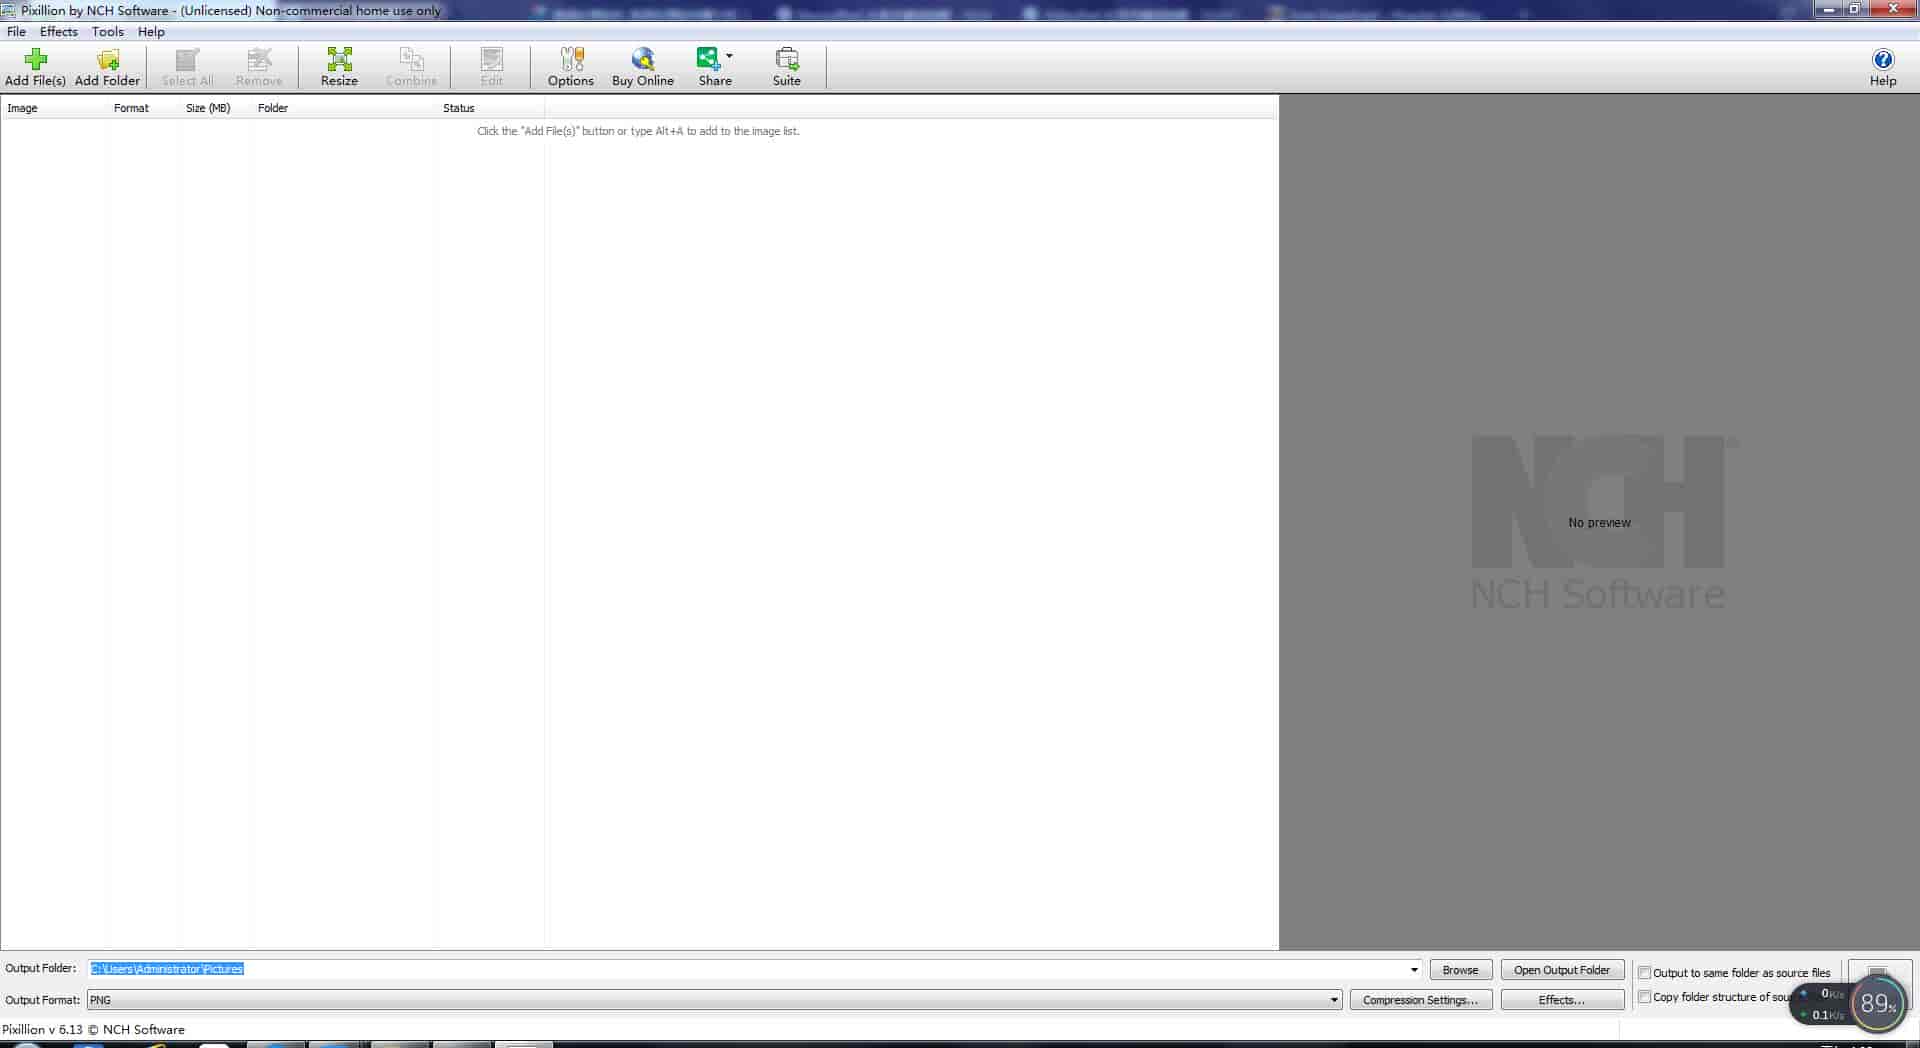Expand the Share button's dropdown arrow
Viewport: 1920px width, 1048px height.
coord(729,56)
